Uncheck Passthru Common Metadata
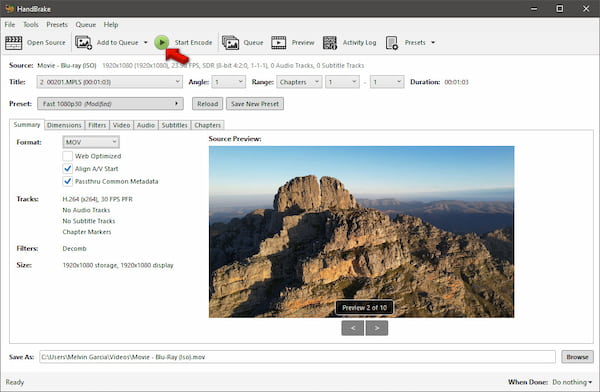The width and height of the screenshot is (600, 392). point(67,181)
